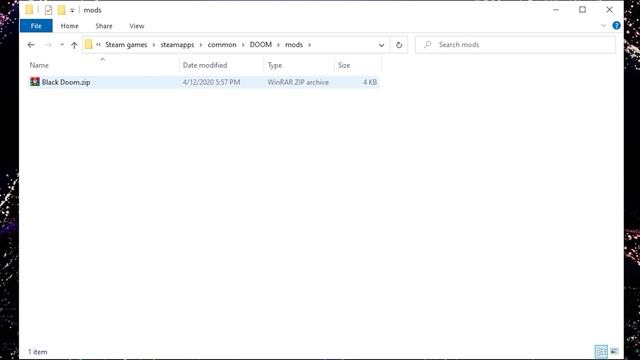
Task: Click the search magnifier icon
Action: tap(427, 44)
